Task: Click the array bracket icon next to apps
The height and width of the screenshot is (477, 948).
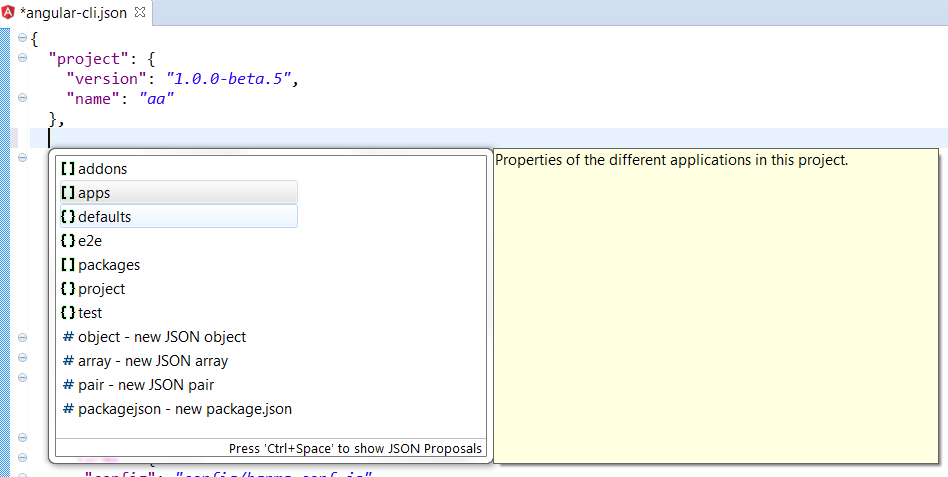Action: [68, 193]
